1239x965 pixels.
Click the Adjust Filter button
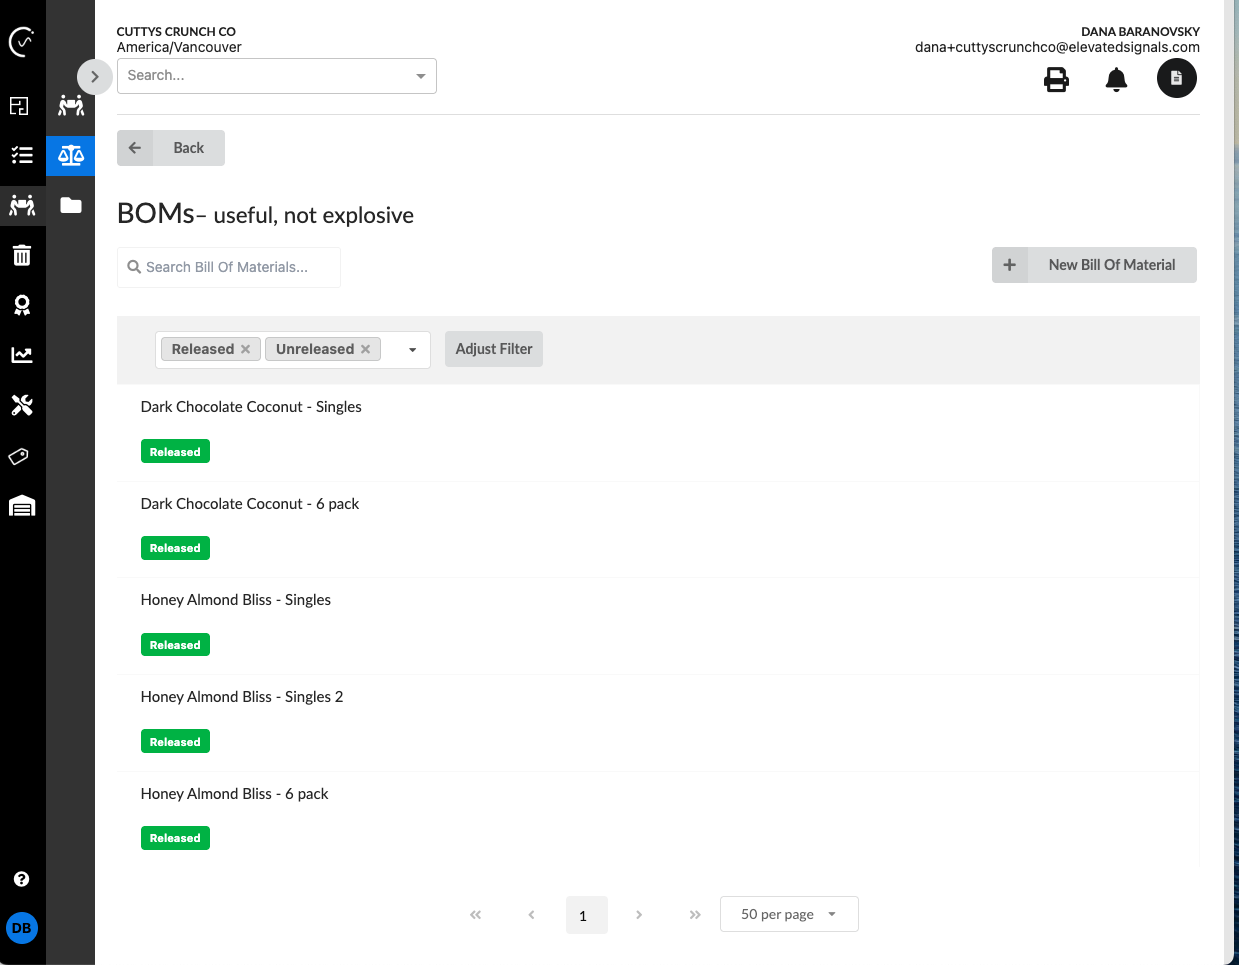pyautogui.click(x=493, y=349)
